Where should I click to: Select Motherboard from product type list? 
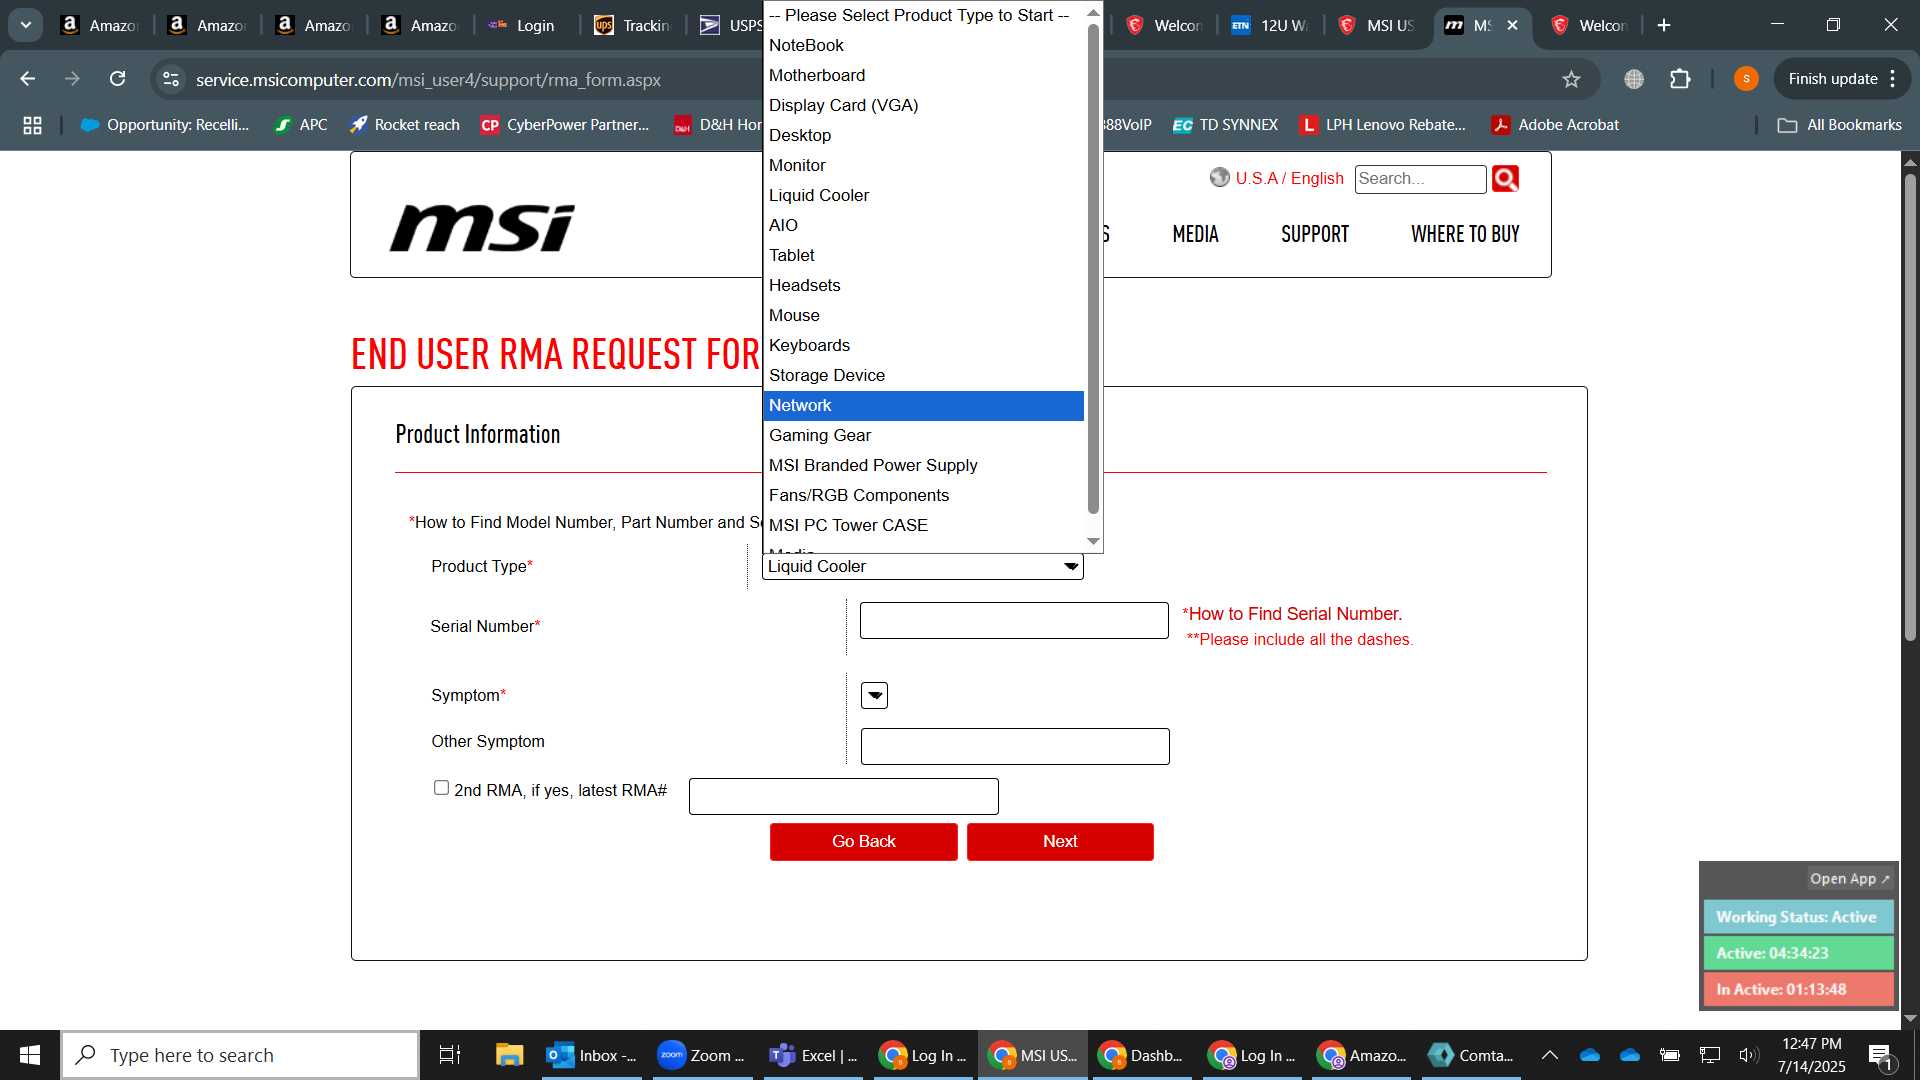(923, 75)
